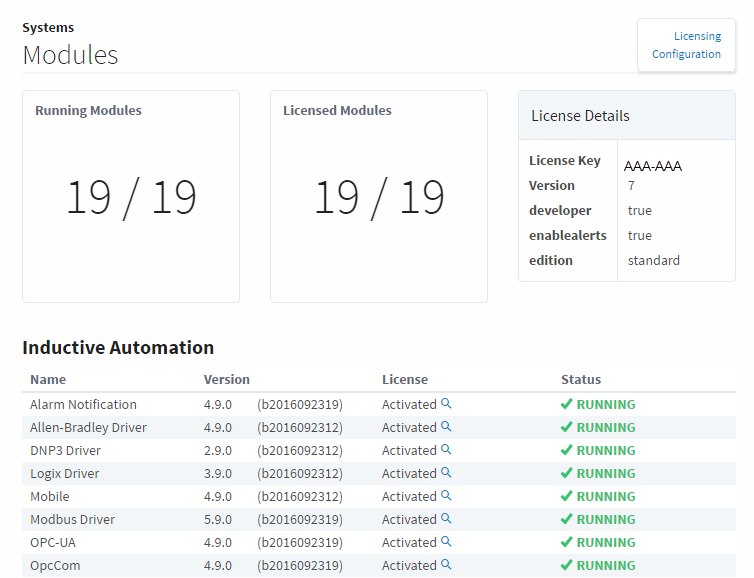Screen dimensions: 754x578
Task: Click the Mobile module license magnifier
Action: (x=447, y=496)
